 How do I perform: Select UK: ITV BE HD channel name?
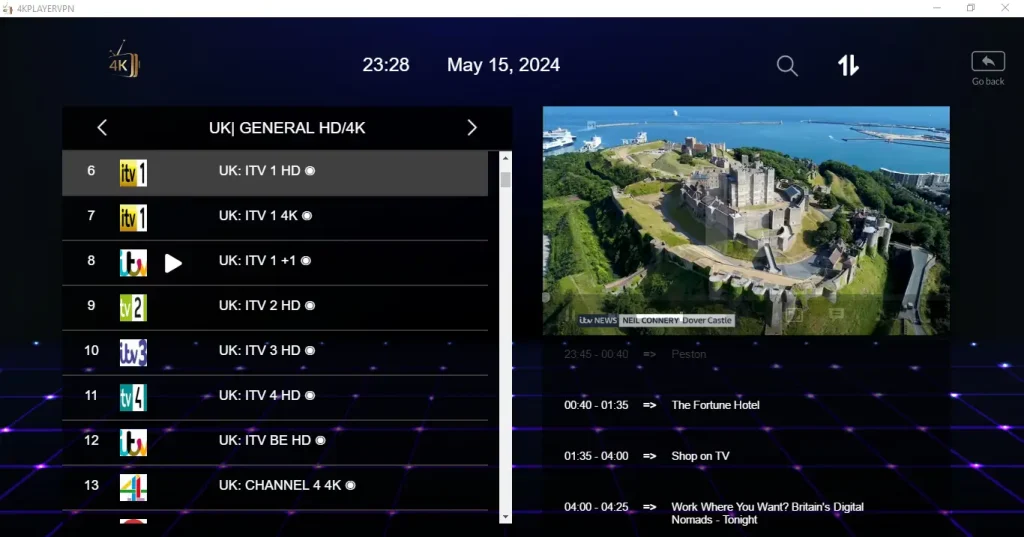pos(264,441)
